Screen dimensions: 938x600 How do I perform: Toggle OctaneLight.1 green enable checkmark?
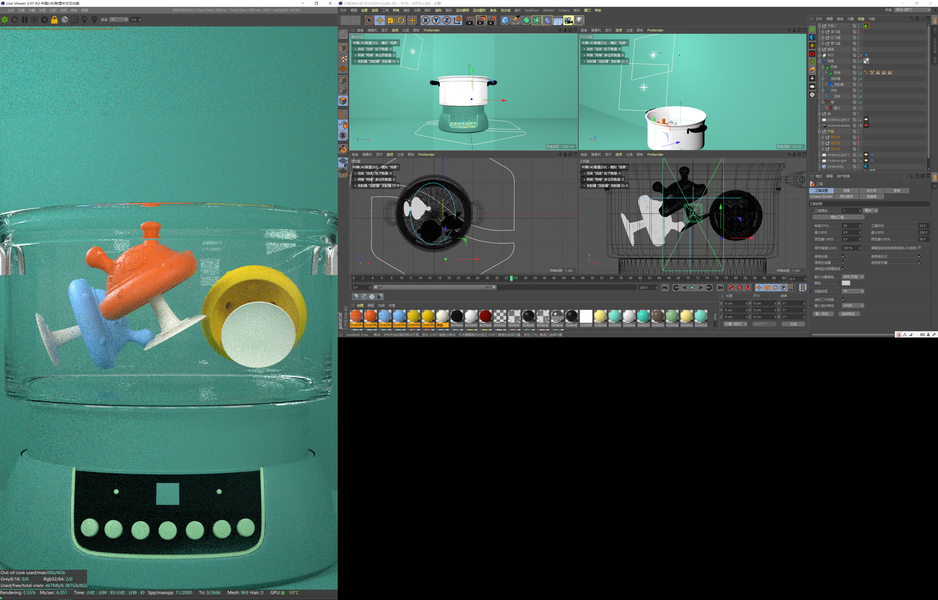[861, 155]
